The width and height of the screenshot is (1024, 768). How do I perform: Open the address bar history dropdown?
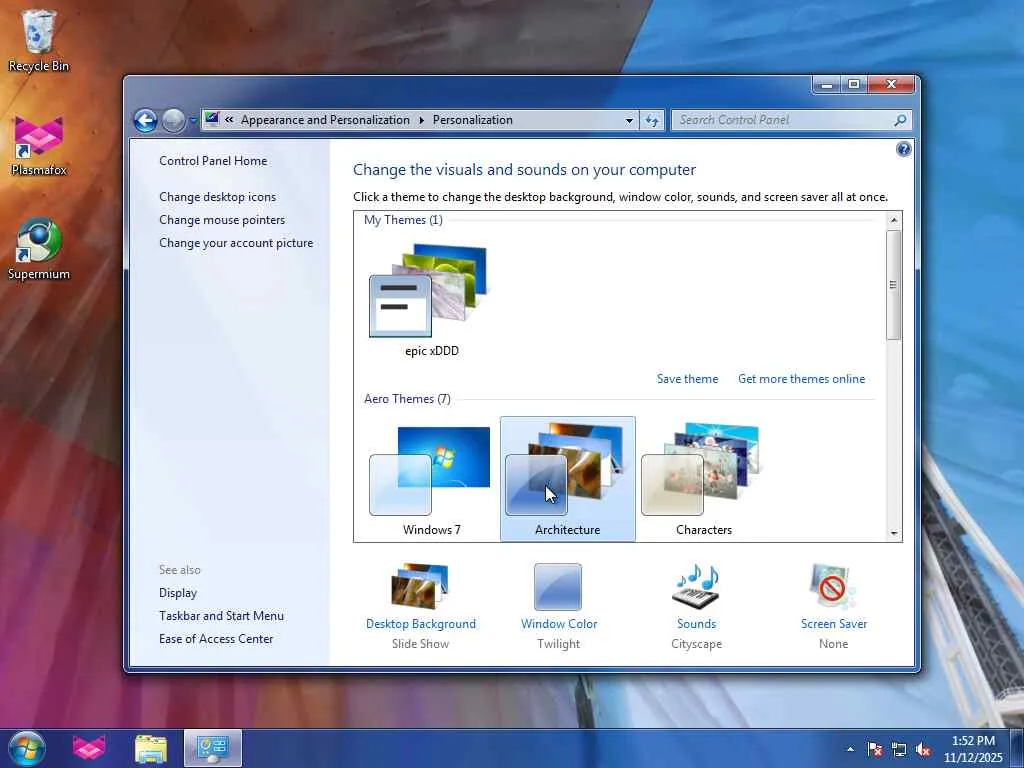629,120
